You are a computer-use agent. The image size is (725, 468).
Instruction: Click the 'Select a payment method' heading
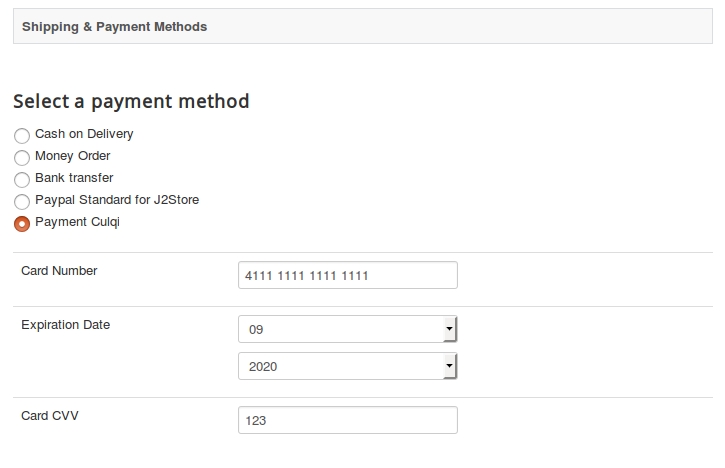(x=131, y=101)
